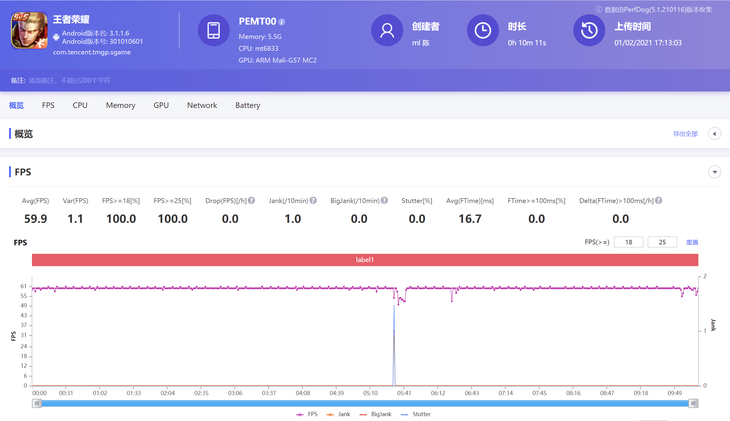Toggle the Stutter series in chart legend
The height and width of the screenshot is (421, 730).
417,413
